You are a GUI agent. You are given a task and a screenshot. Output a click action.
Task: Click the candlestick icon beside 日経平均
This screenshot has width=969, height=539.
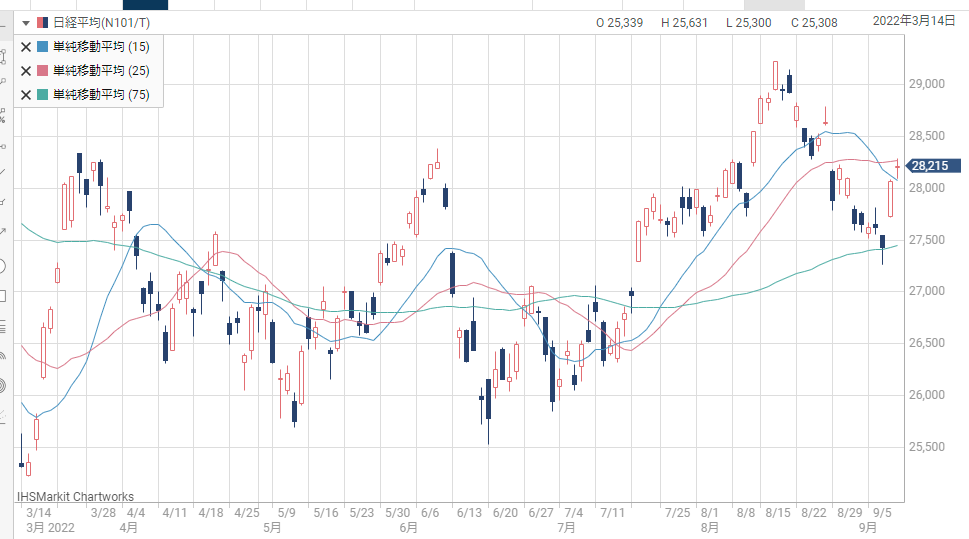[x=42, y=22]
